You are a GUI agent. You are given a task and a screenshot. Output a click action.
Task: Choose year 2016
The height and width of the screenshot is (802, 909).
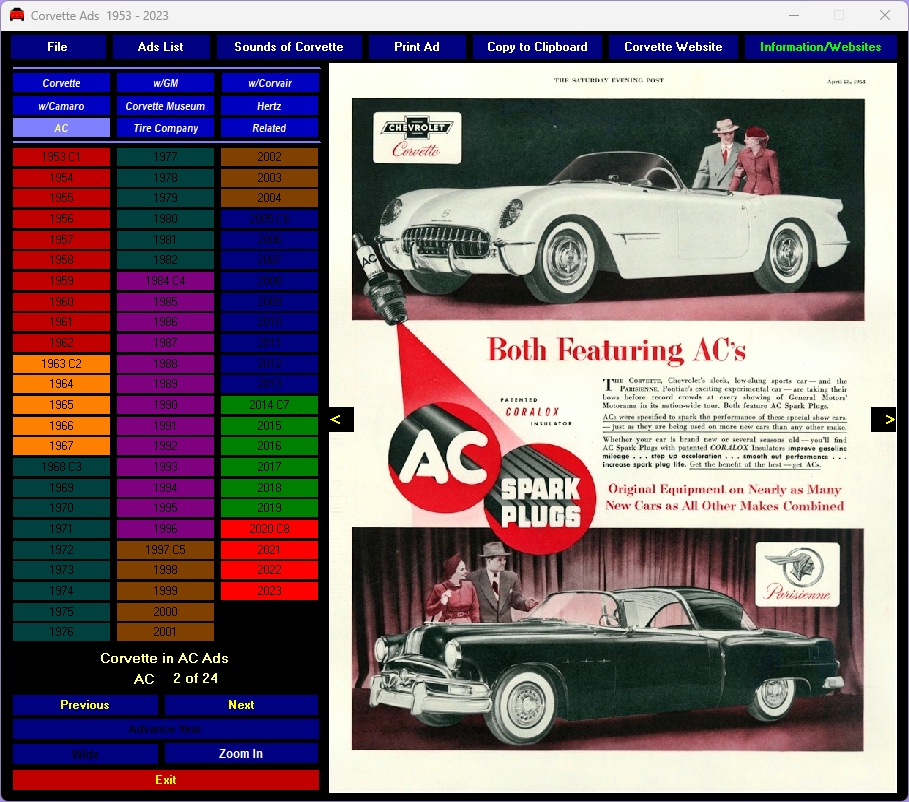click(x=270, y=446)
